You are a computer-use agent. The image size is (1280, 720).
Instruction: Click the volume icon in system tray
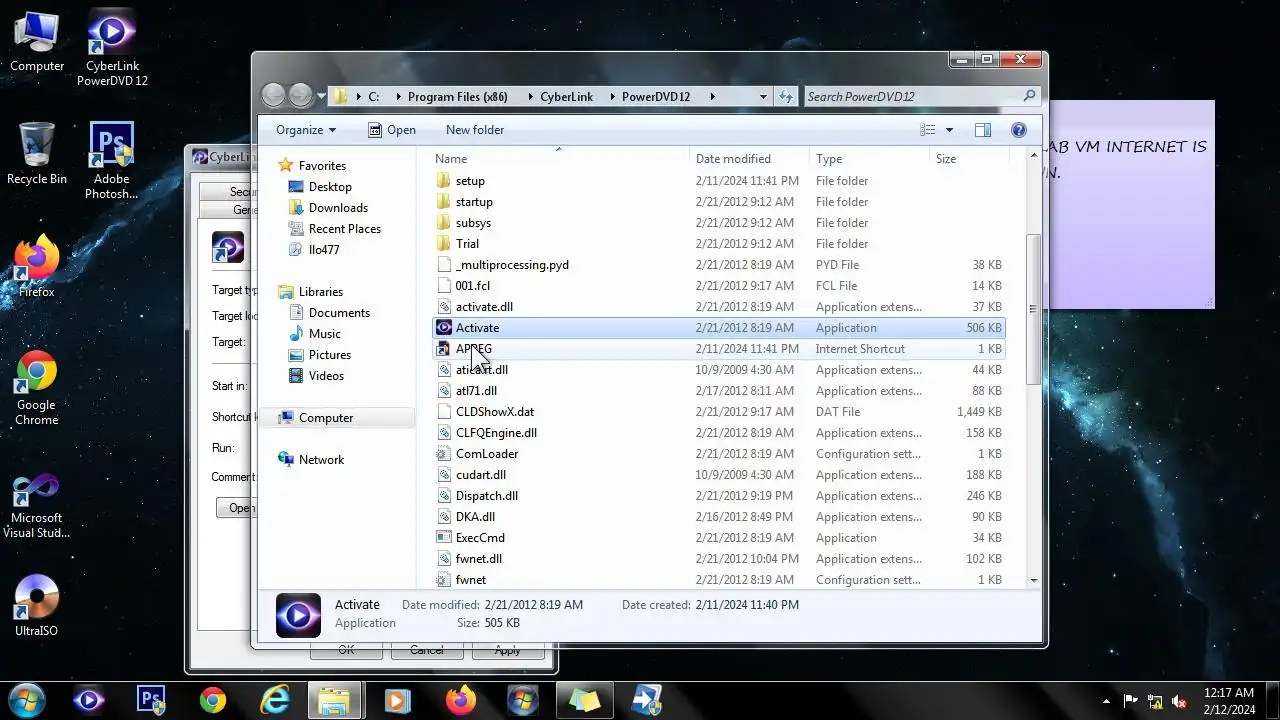click(x=1179, y=701)
